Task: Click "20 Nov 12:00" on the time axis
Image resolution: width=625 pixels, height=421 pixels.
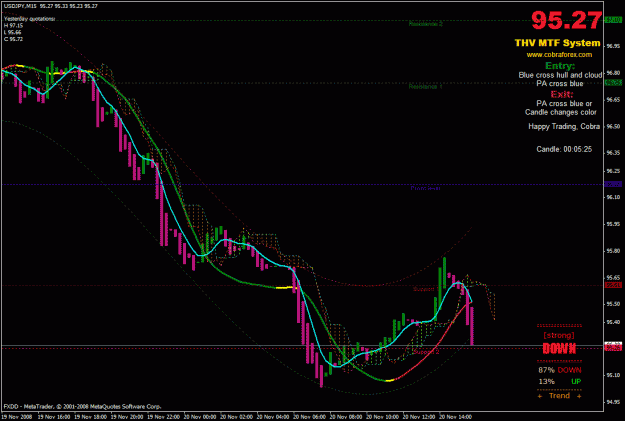Action: pyautogui.click(x=419, y=417)
